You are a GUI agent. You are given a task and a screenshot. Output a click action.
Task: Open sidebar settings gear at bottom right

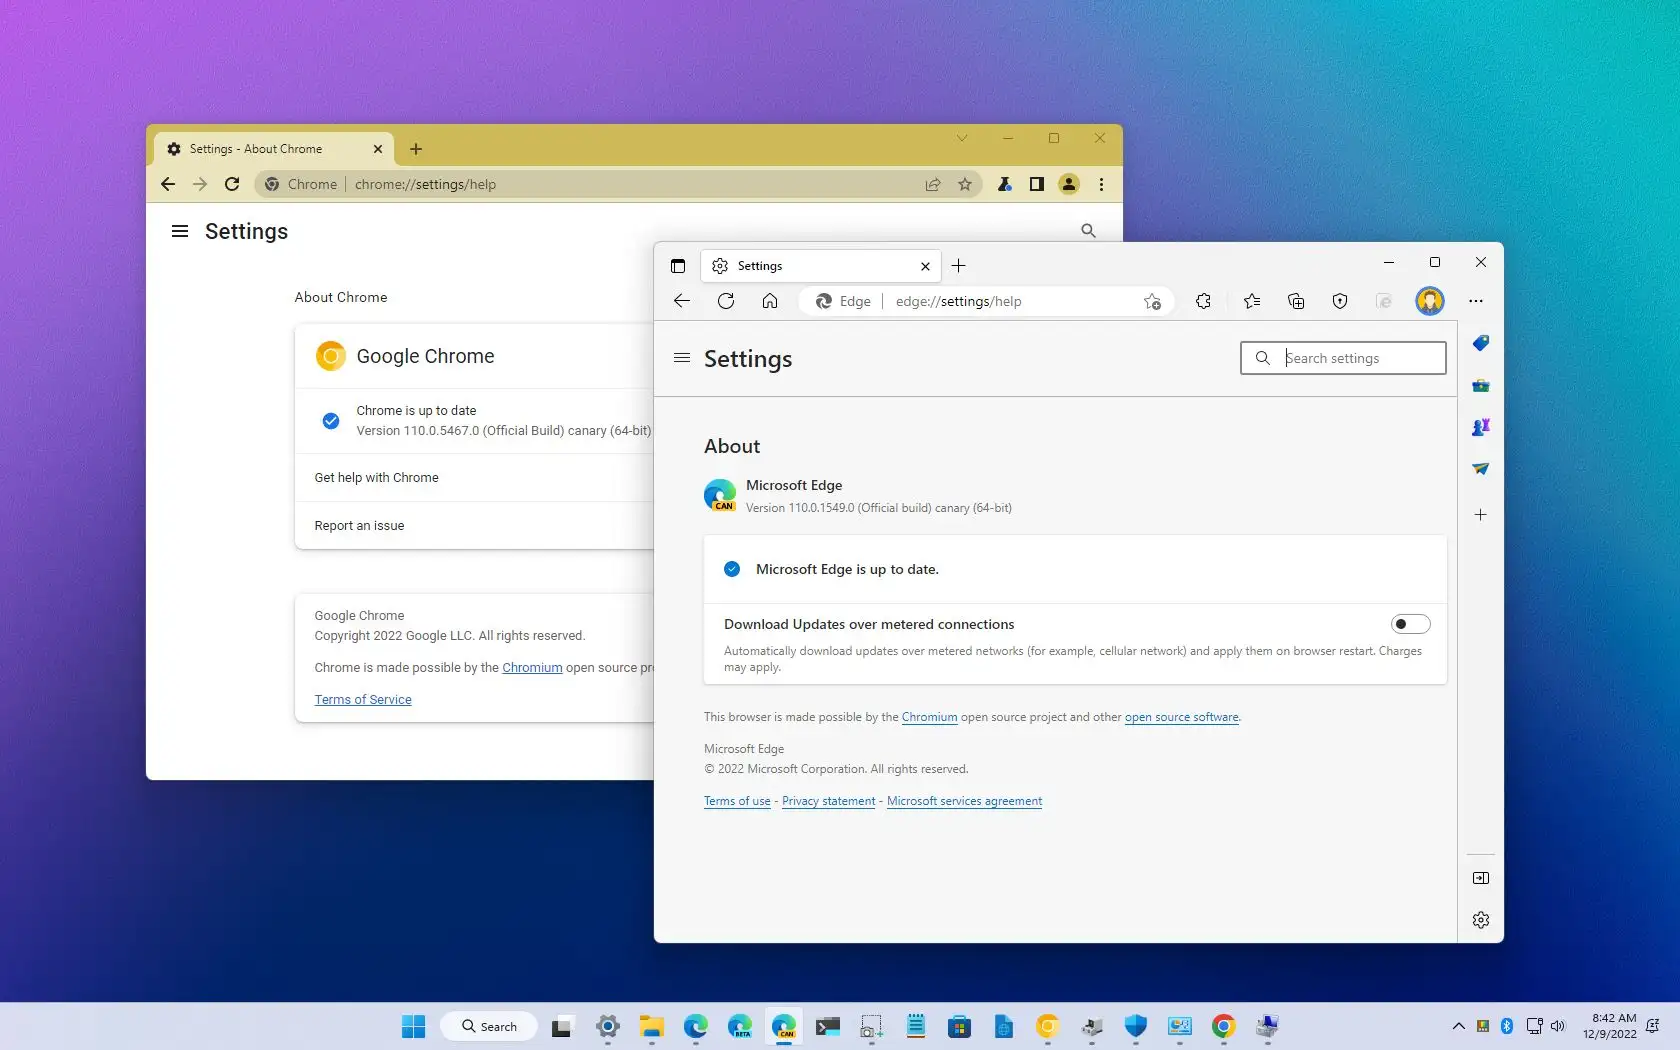[1480, 919]
